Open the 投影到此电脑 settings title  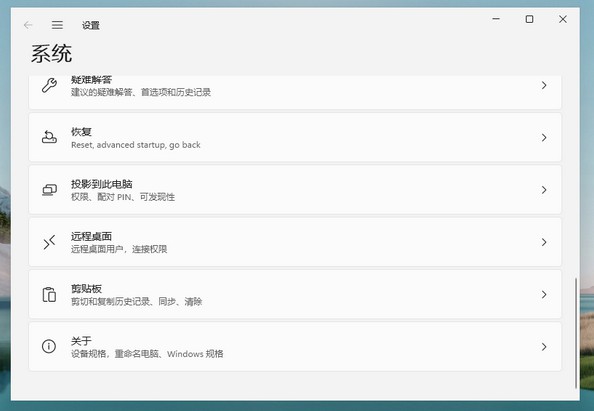102,184
